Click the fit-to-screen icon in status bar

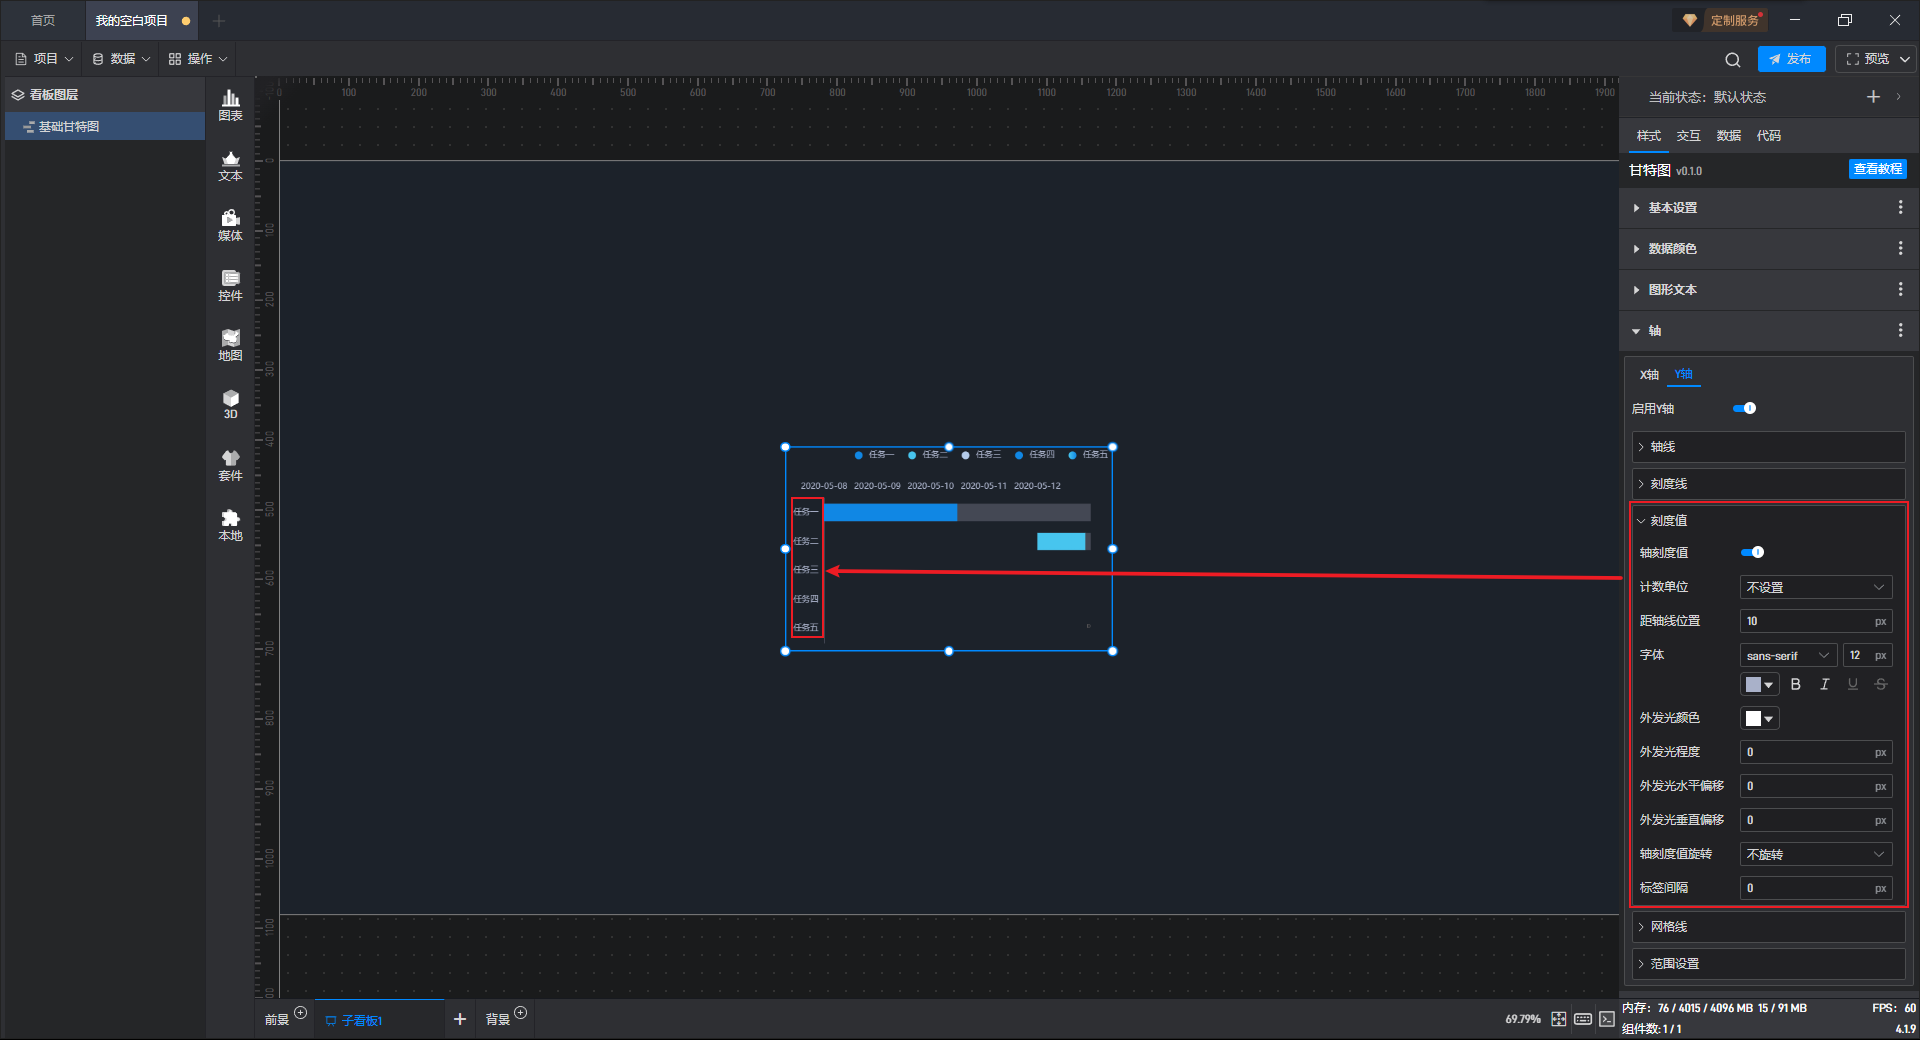(x=1559, y=1019)
